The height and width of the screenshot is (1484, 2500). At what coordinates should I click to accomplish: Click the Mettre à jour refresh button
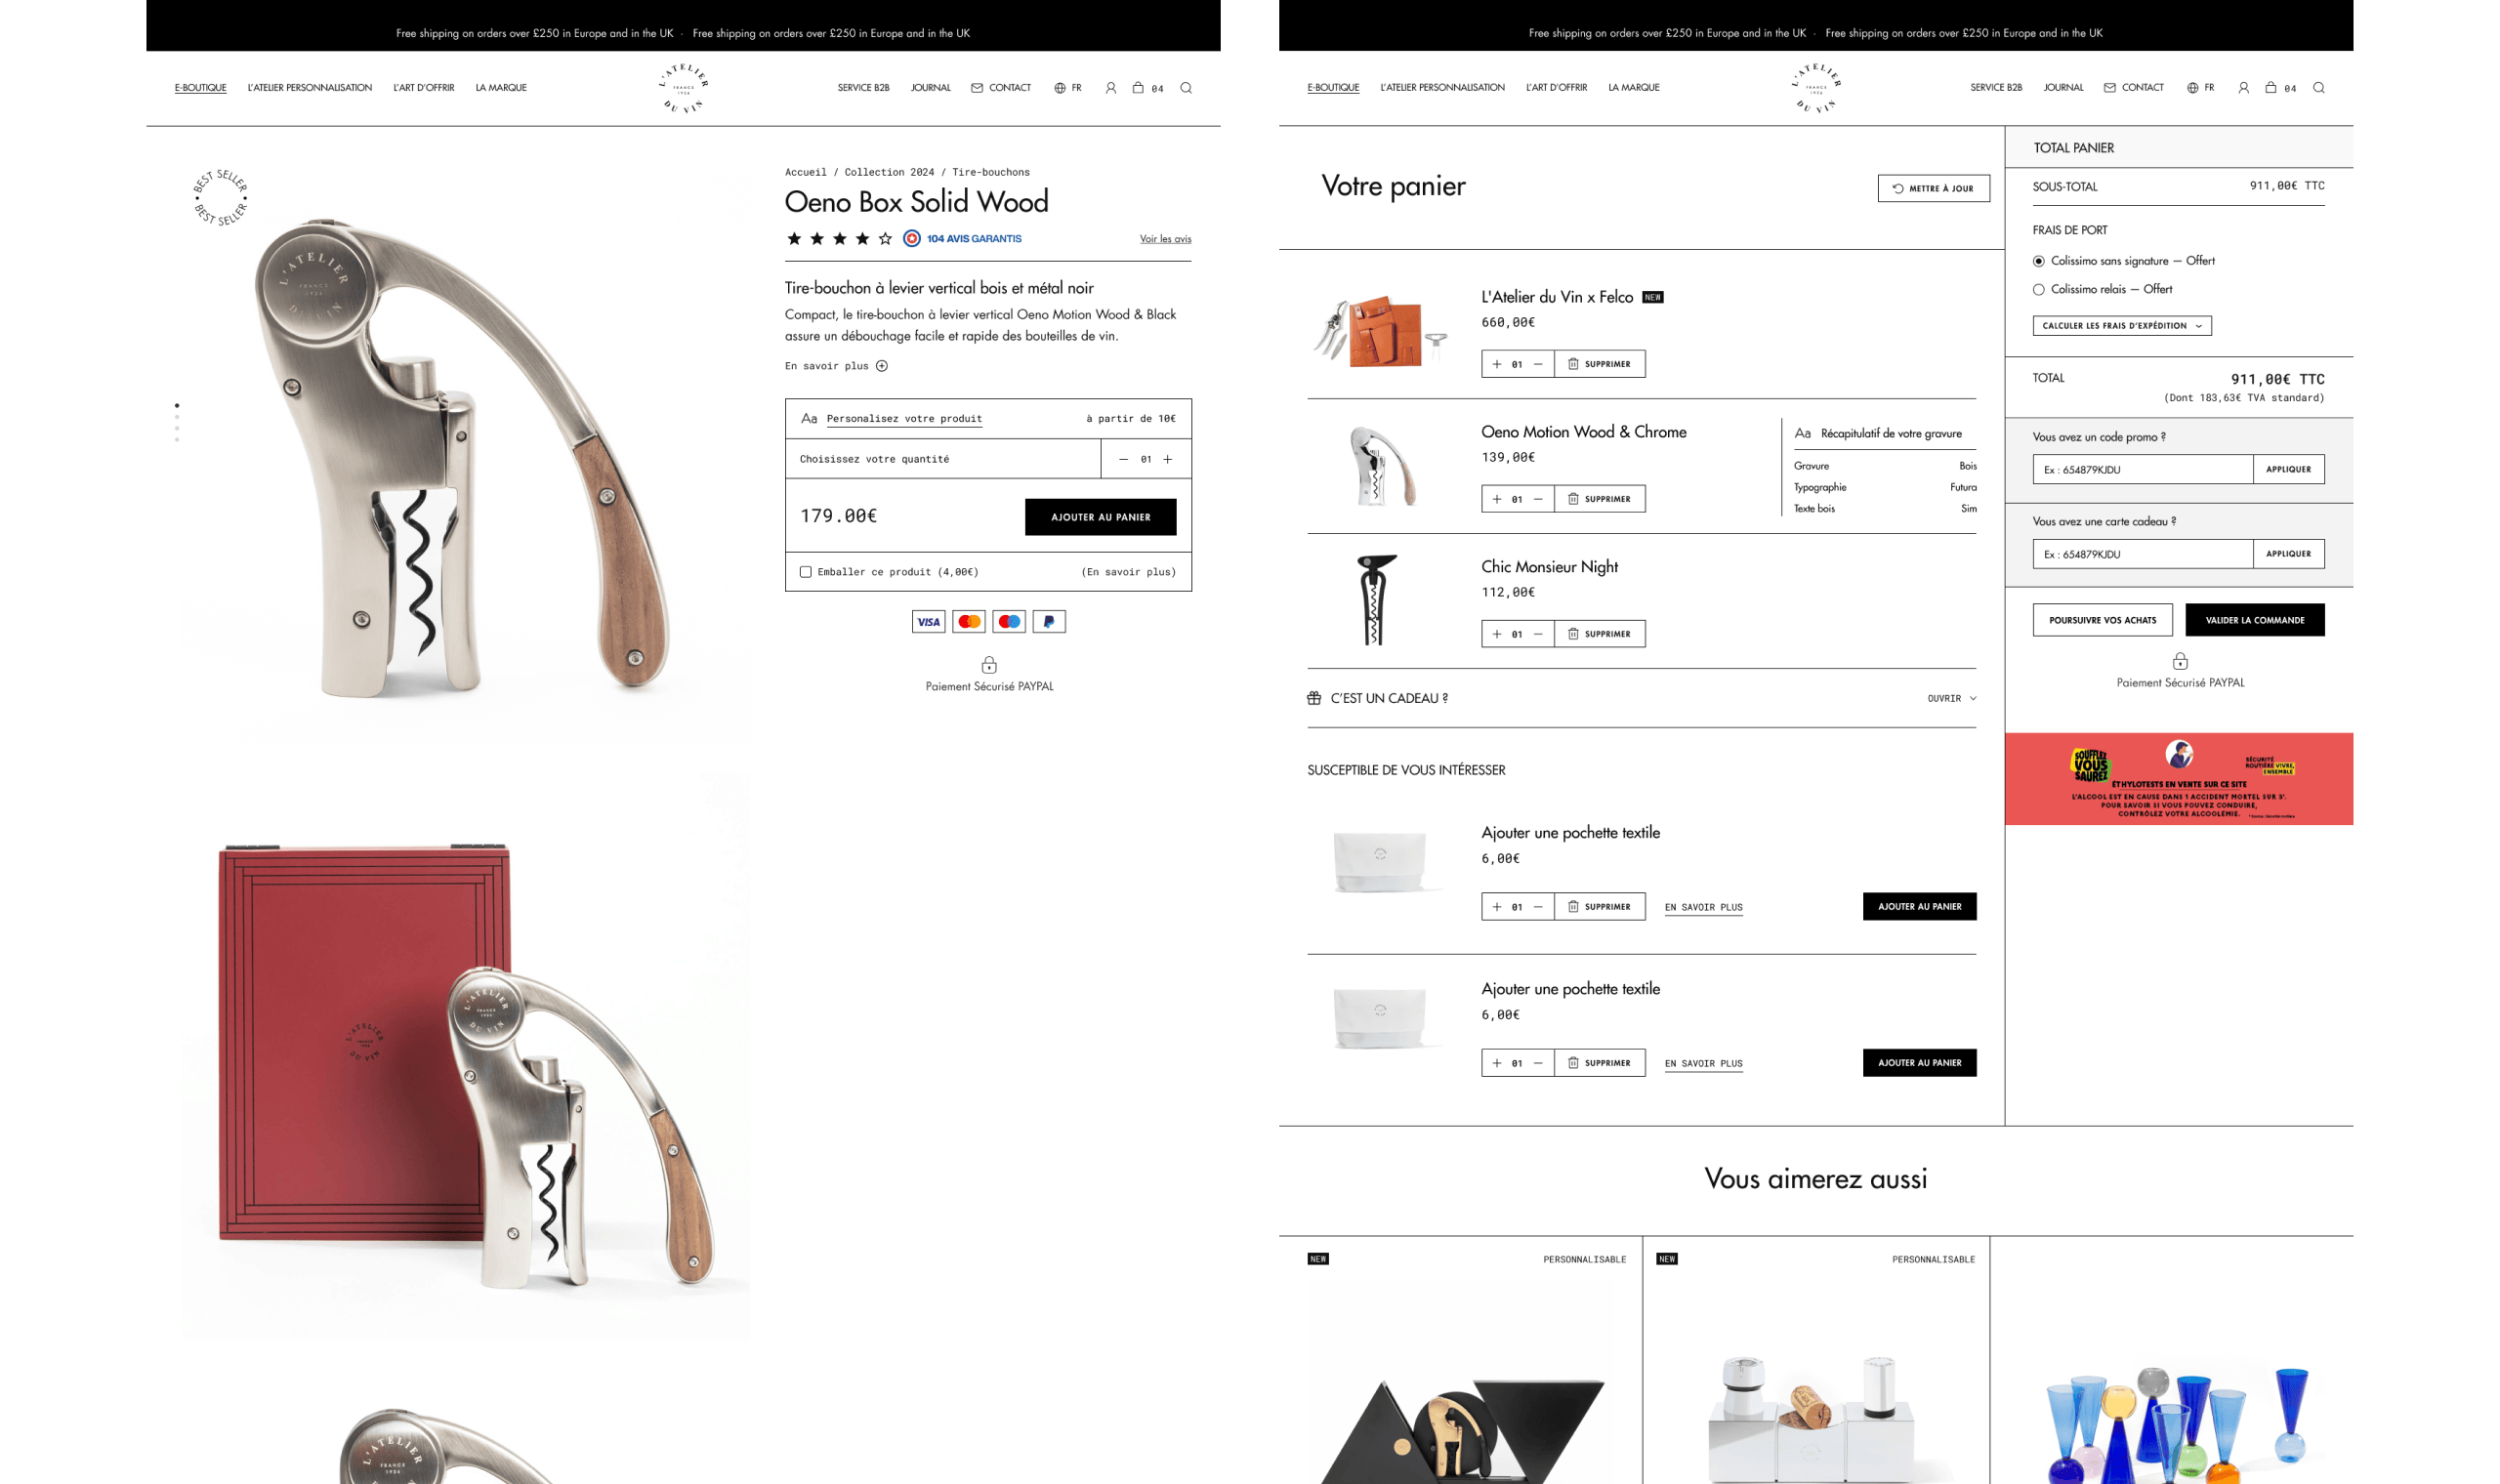click(1933, 188)
